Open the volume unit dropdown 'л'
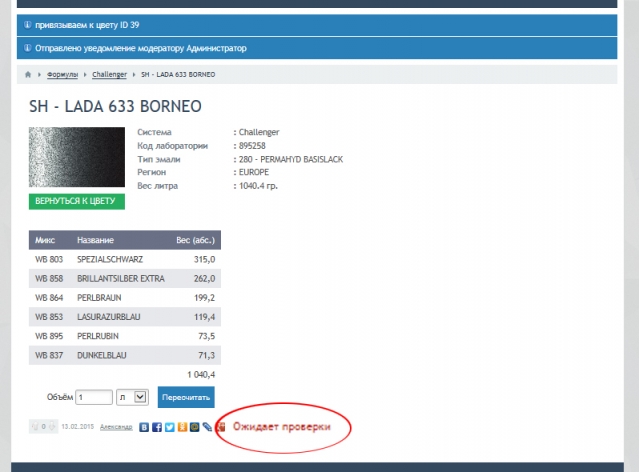This screenshot has height=472, width=639. pos(132,397)
